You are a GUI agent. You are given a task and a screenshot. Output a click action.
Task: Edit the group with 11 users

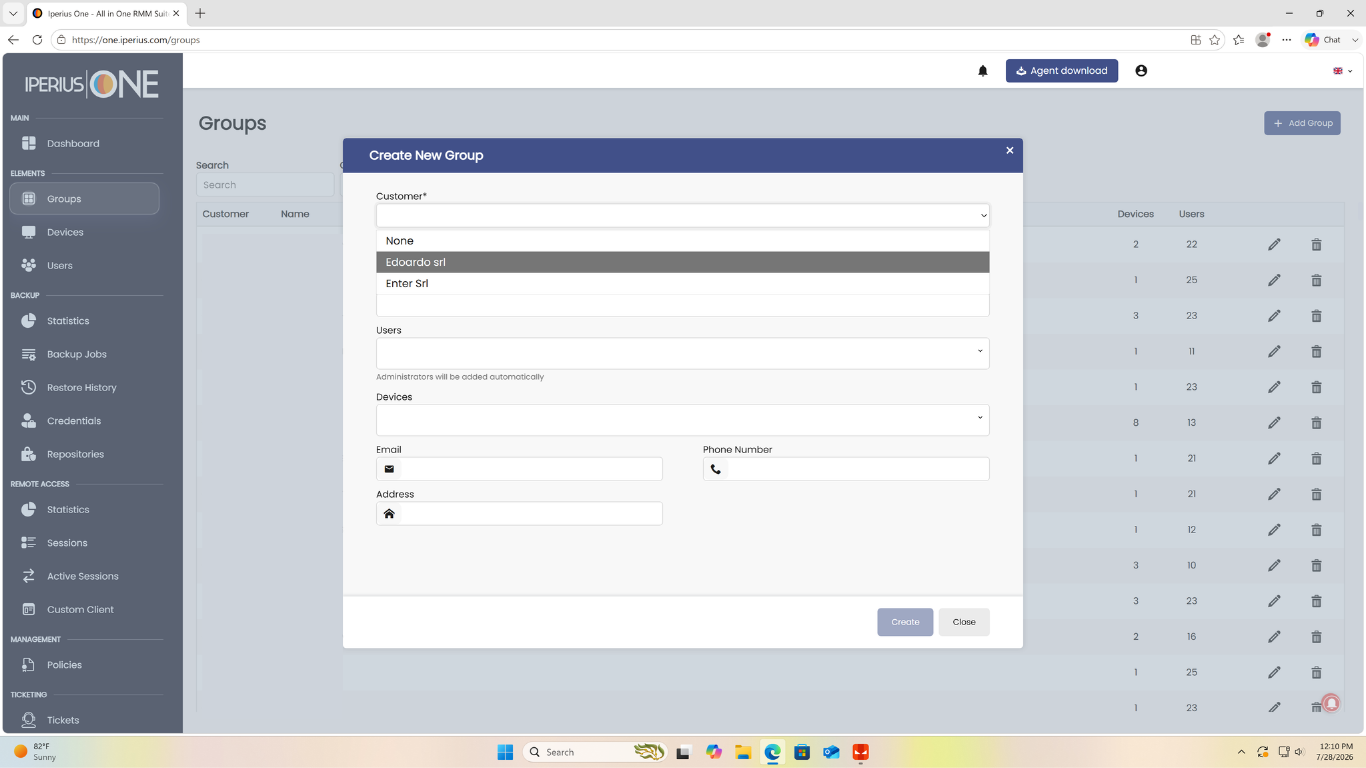[1274, 352]
